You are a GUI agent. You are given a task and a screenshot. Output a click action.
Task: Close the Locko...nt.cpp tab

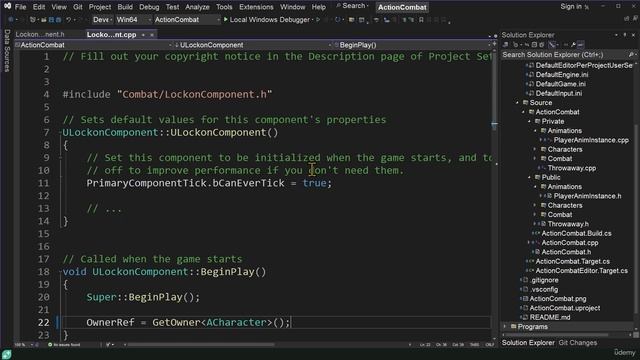tap(152, 35)
